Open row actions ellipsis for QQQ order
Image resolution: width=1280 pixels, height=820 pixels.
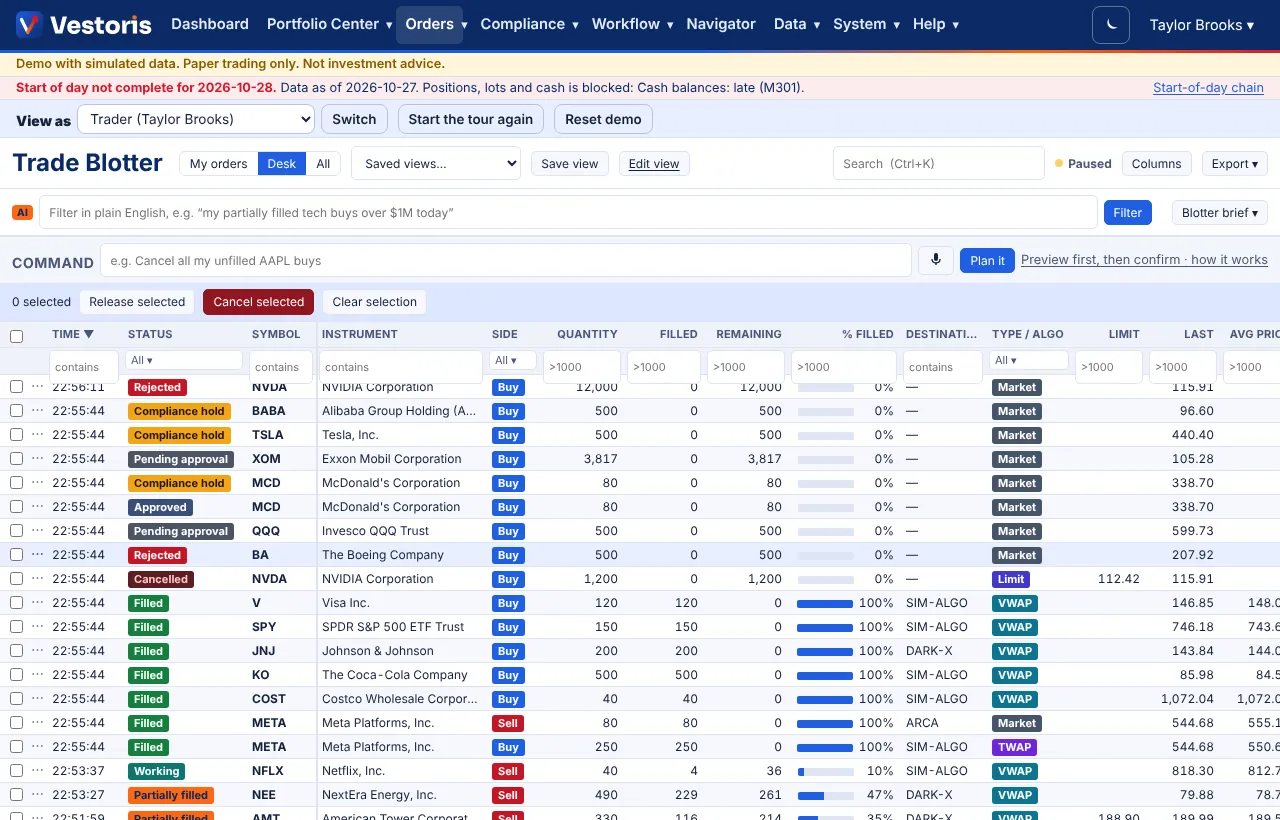37,531
